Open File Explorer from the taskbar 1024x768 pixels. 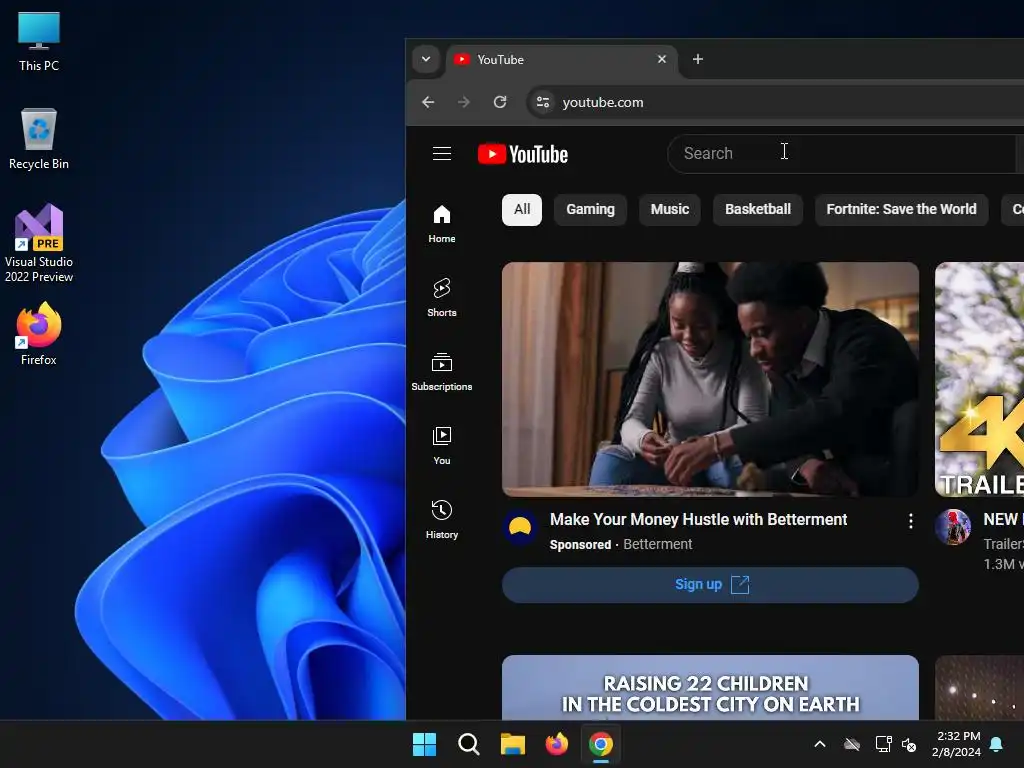coord(513,744)
